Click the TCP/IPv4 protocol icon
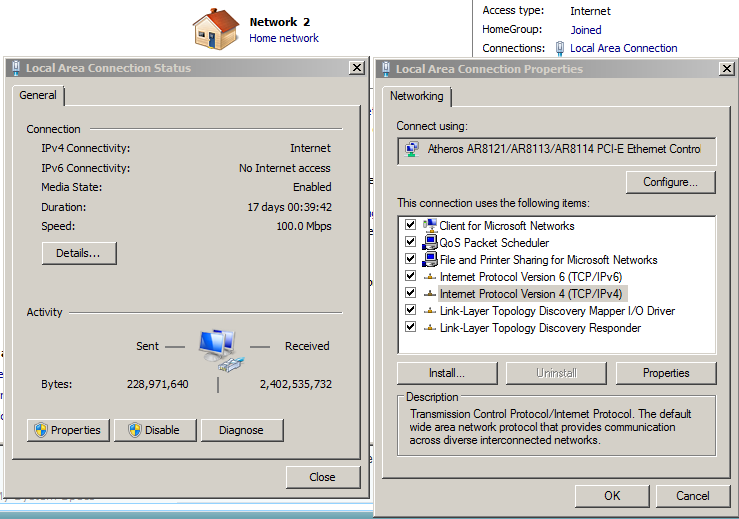Viewport: 739px width, 519px height. [x=430, y=294]
